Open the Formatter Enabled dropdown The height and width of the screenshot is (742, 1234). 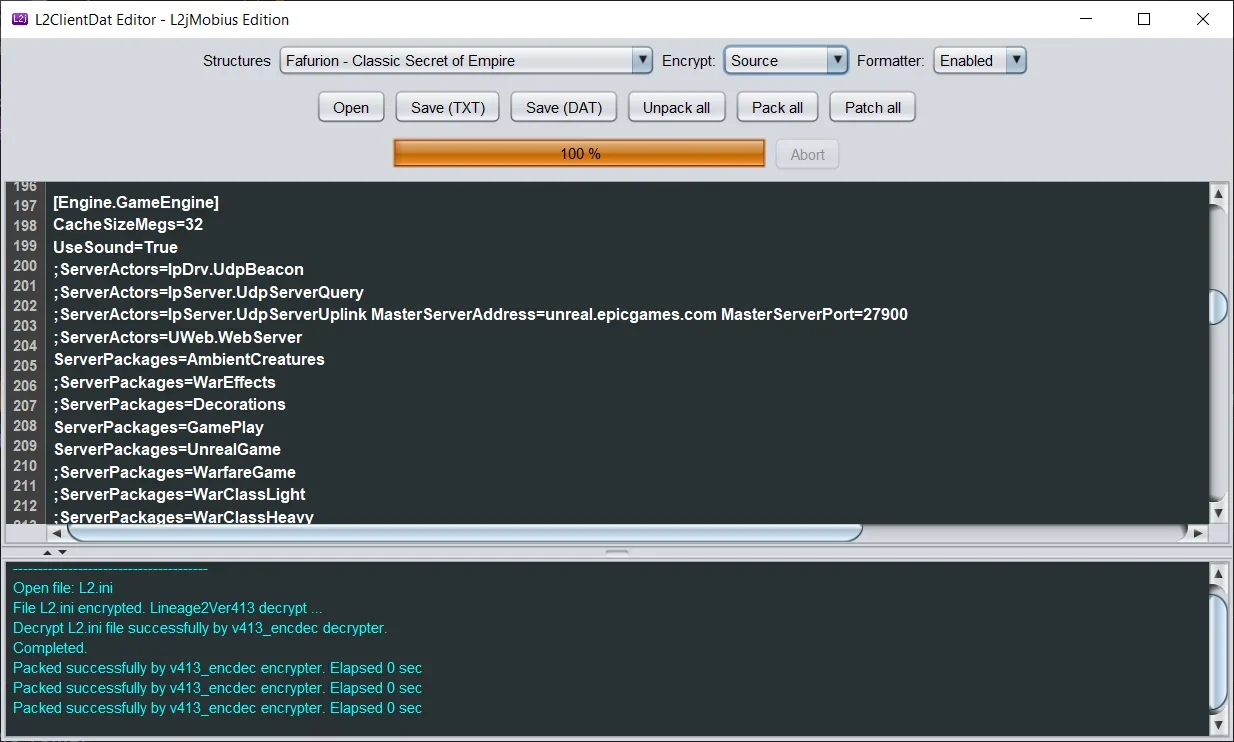click(980, 61)
